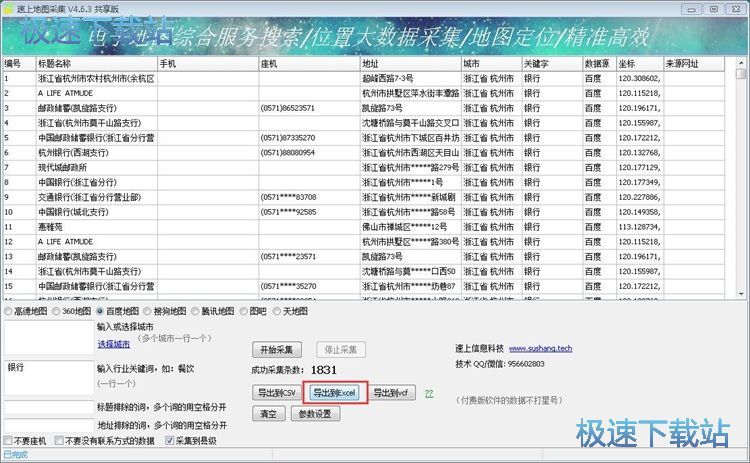Select row 现代城邮政所
The width and height of the screenshot is (750, 463).
pos(364,167)
